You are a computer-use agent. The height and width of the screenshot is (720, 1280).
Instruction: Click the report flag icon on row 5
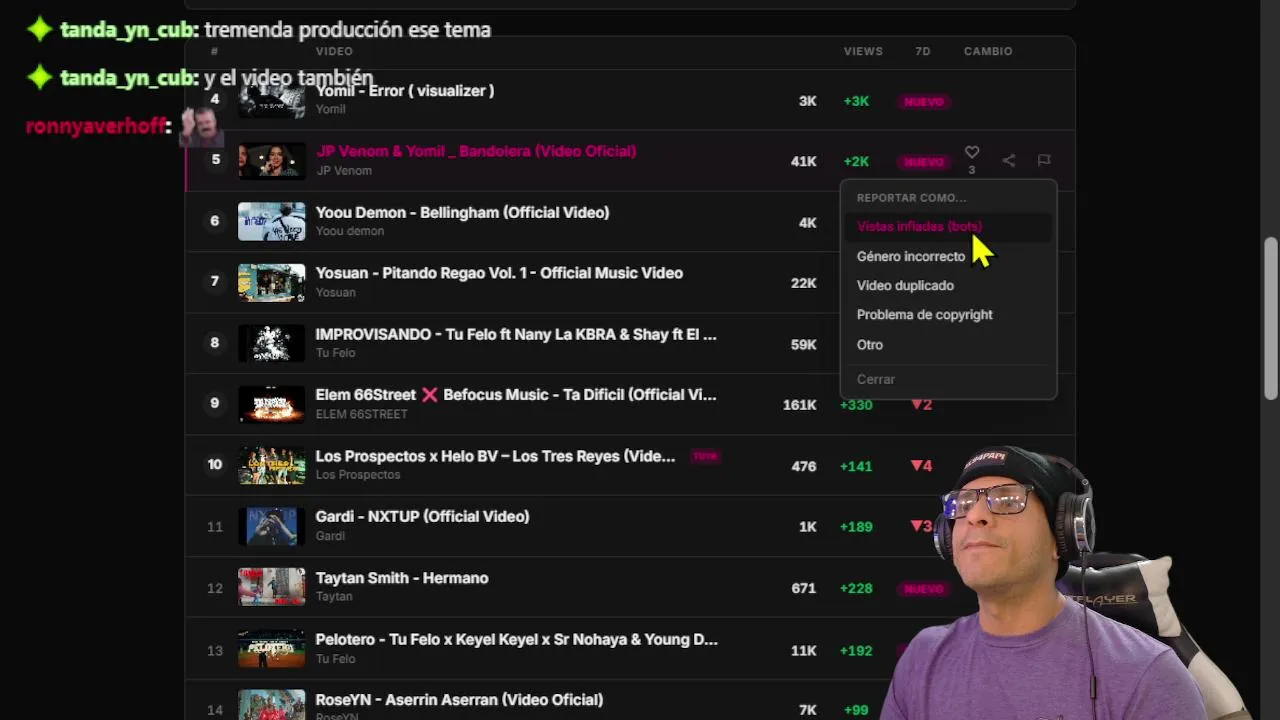tap(1043, 160)
